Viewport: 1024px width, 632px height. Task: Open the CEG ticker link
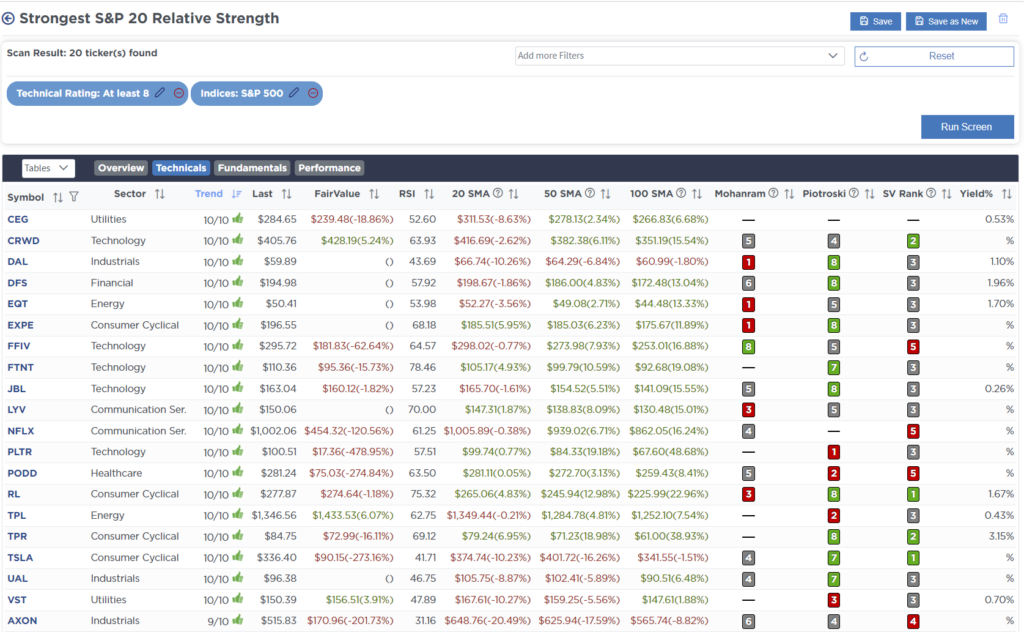[x=18, y=219]
